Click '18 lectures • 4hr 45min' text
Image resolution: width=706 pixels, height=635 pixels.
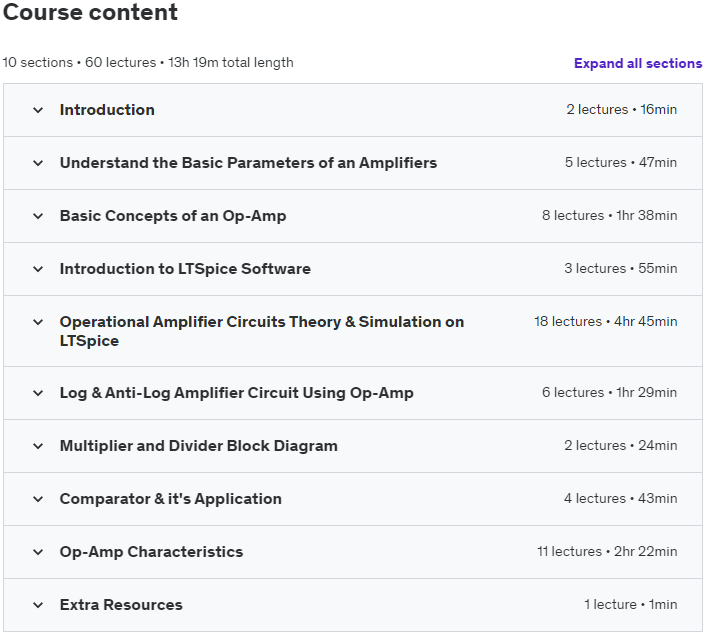[x=606, y=322]
